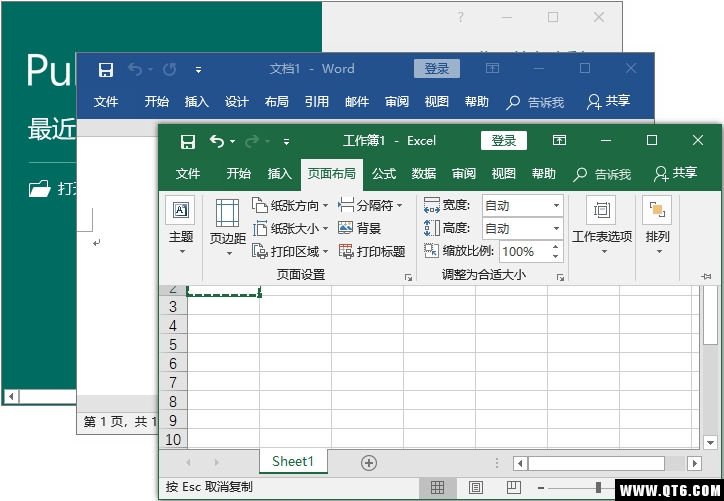Image resolution: width=724 pixels, height=501 pixels.
Task: Switch to Excel 视图 tab
Action: 503,174
